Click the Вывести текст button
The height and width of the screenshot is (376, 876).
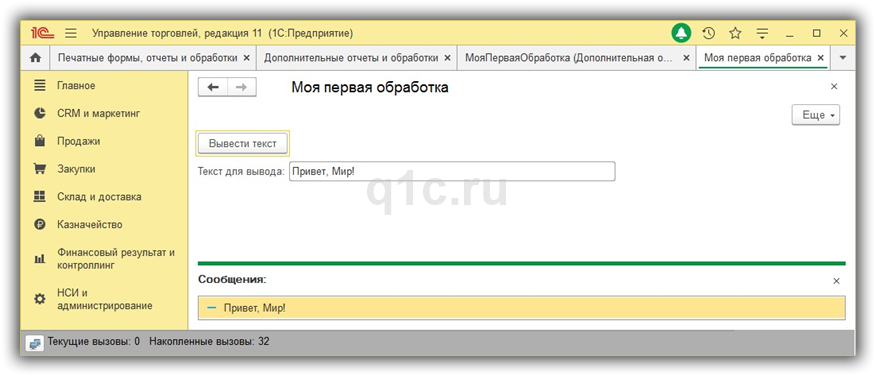click(x=243, y=144)
